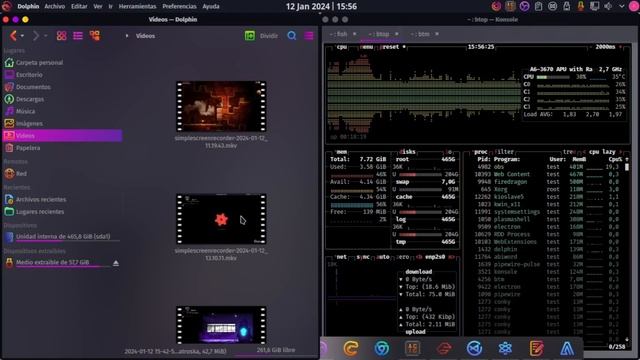Switch Dolphin to icons view mode
The image size is (640, 360).
pos(61,36)
